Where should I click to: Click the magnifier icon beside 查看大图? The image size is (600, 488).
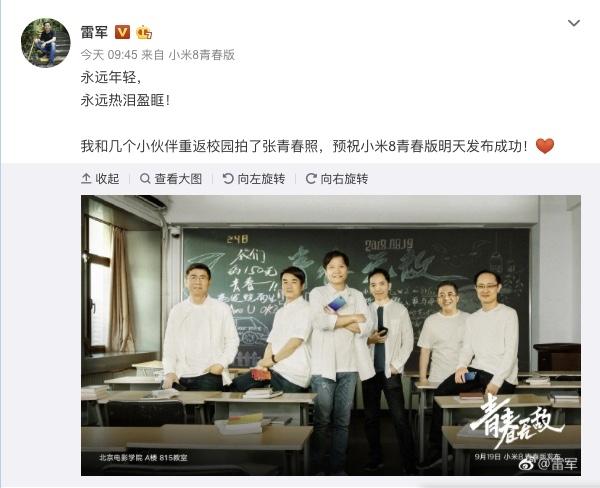[x=145, y=179]
